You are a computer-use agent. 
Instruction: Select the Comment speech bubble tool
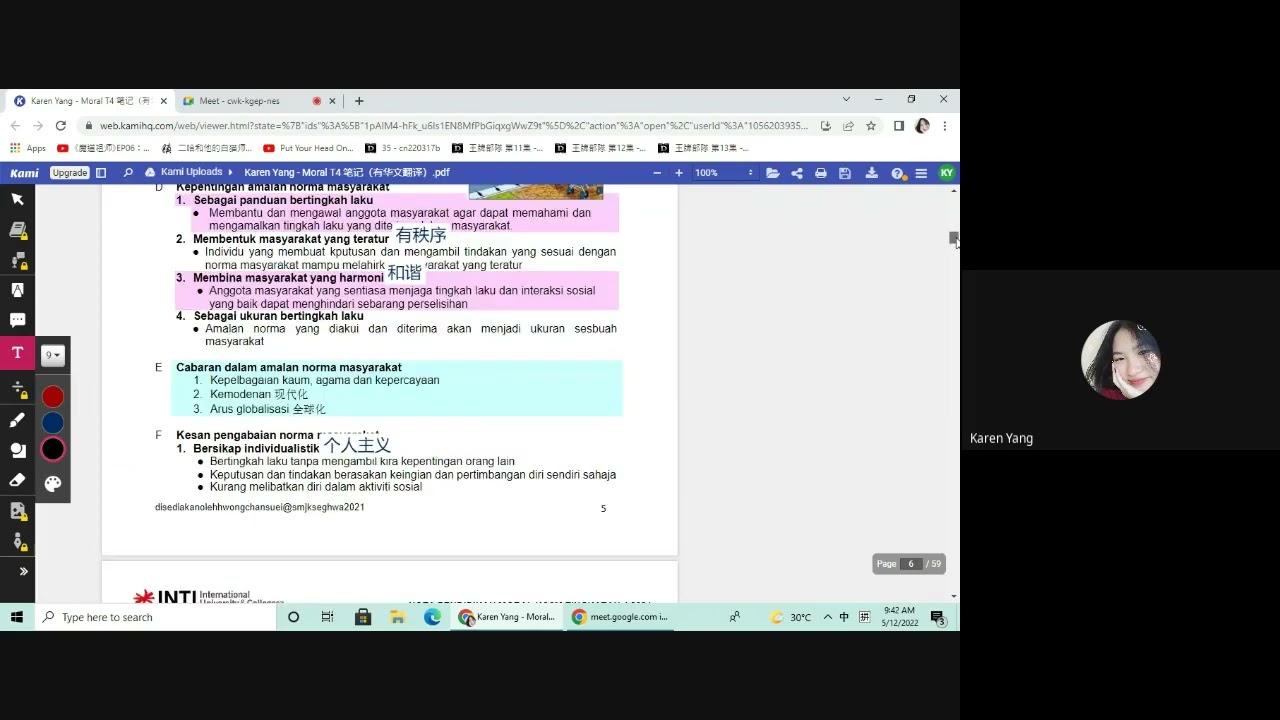(x=17, y=320)
